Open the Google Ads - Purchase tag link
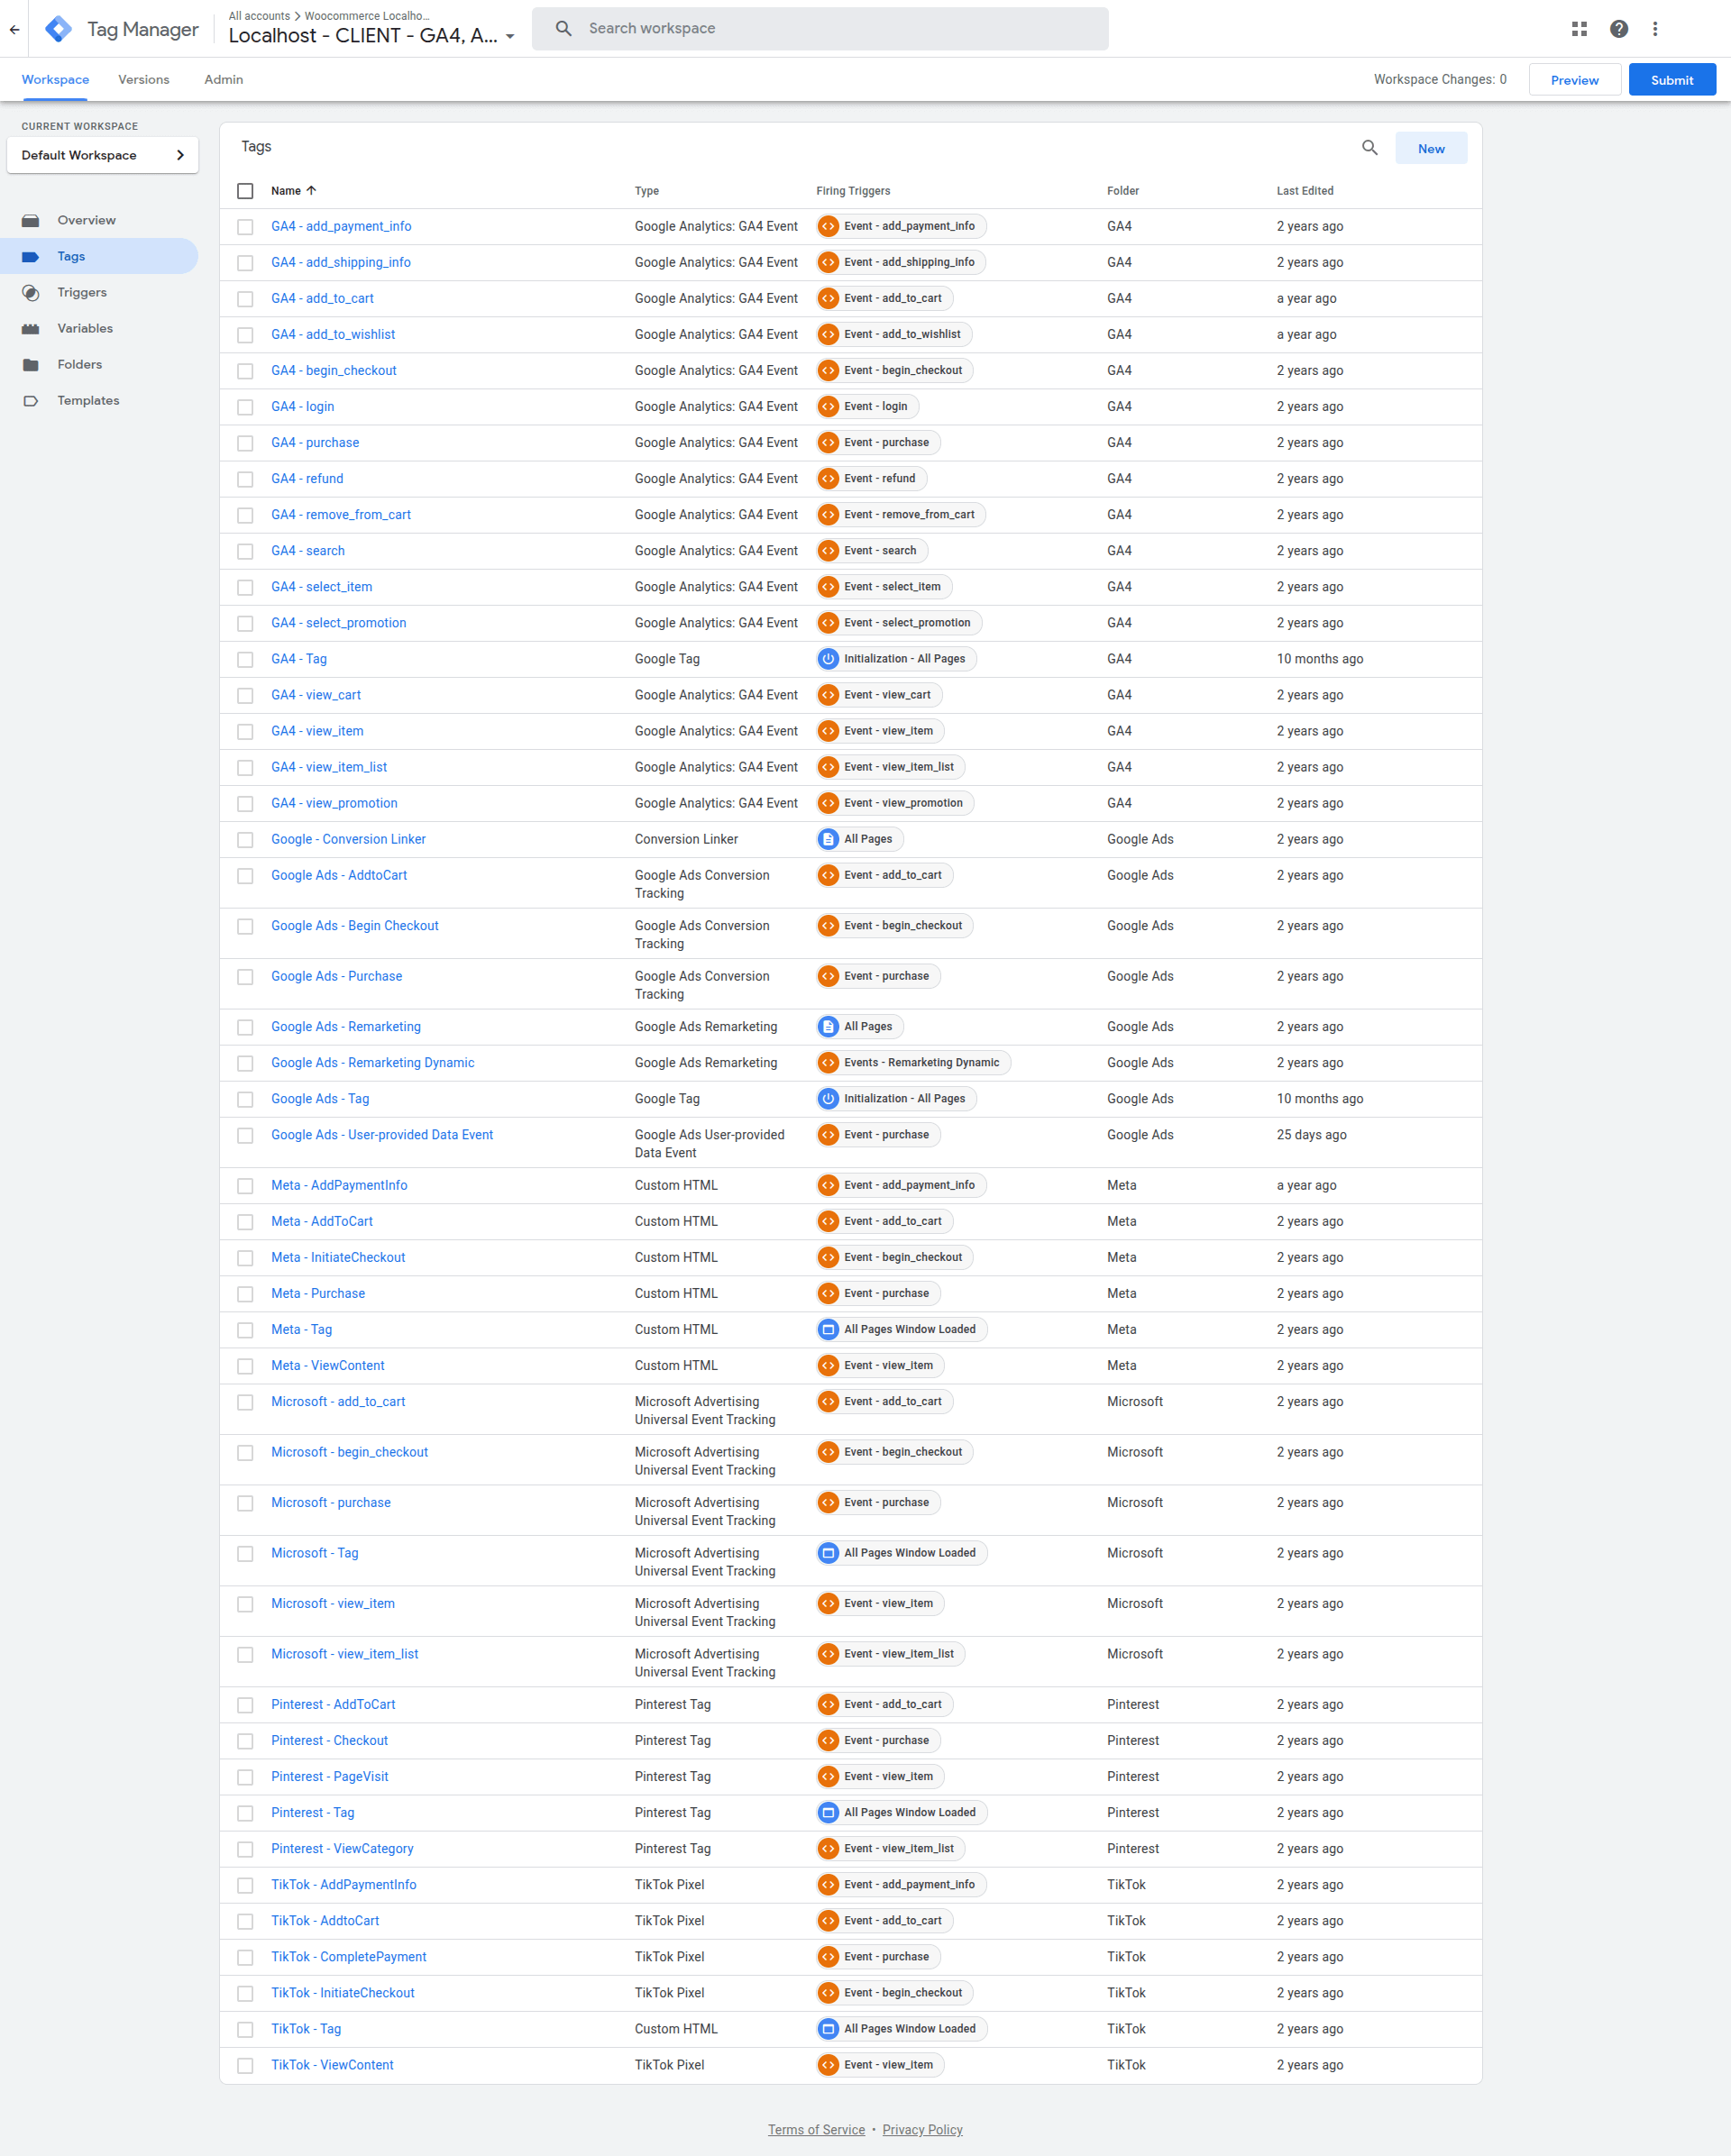The image size is (1731, 2156). pyautogui.click(x=336, y=976)
